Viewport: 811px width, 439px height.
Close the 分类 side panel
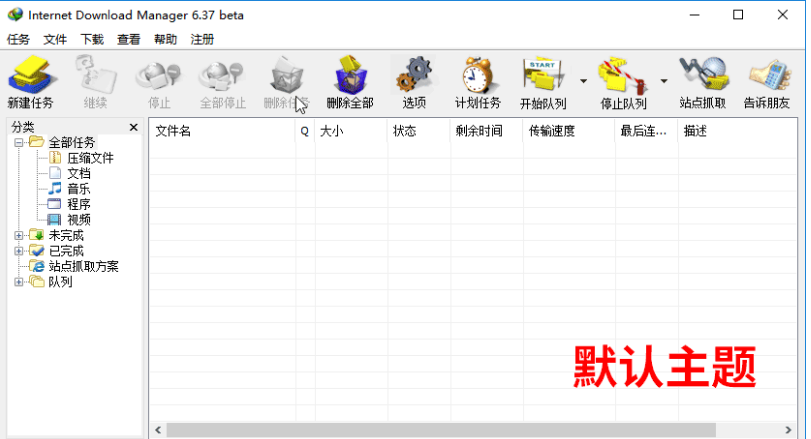(x=134, y=127)
